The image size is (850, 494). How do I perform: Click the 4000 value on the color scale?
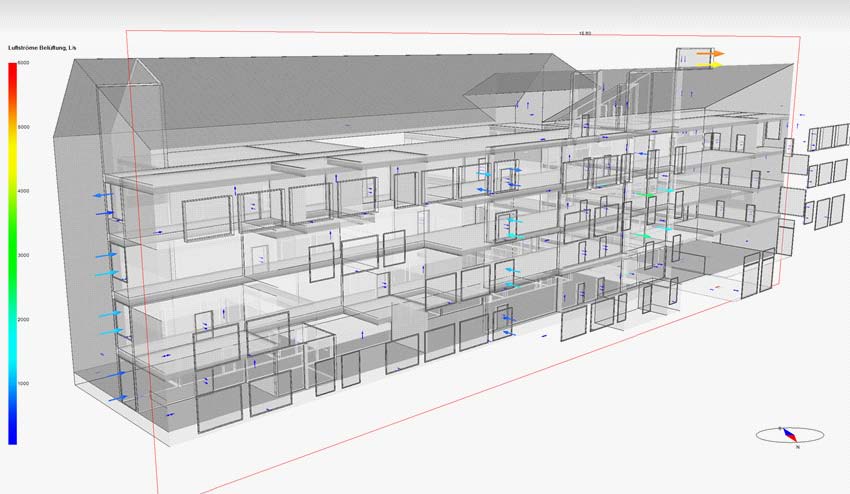[x=25, y=190]
